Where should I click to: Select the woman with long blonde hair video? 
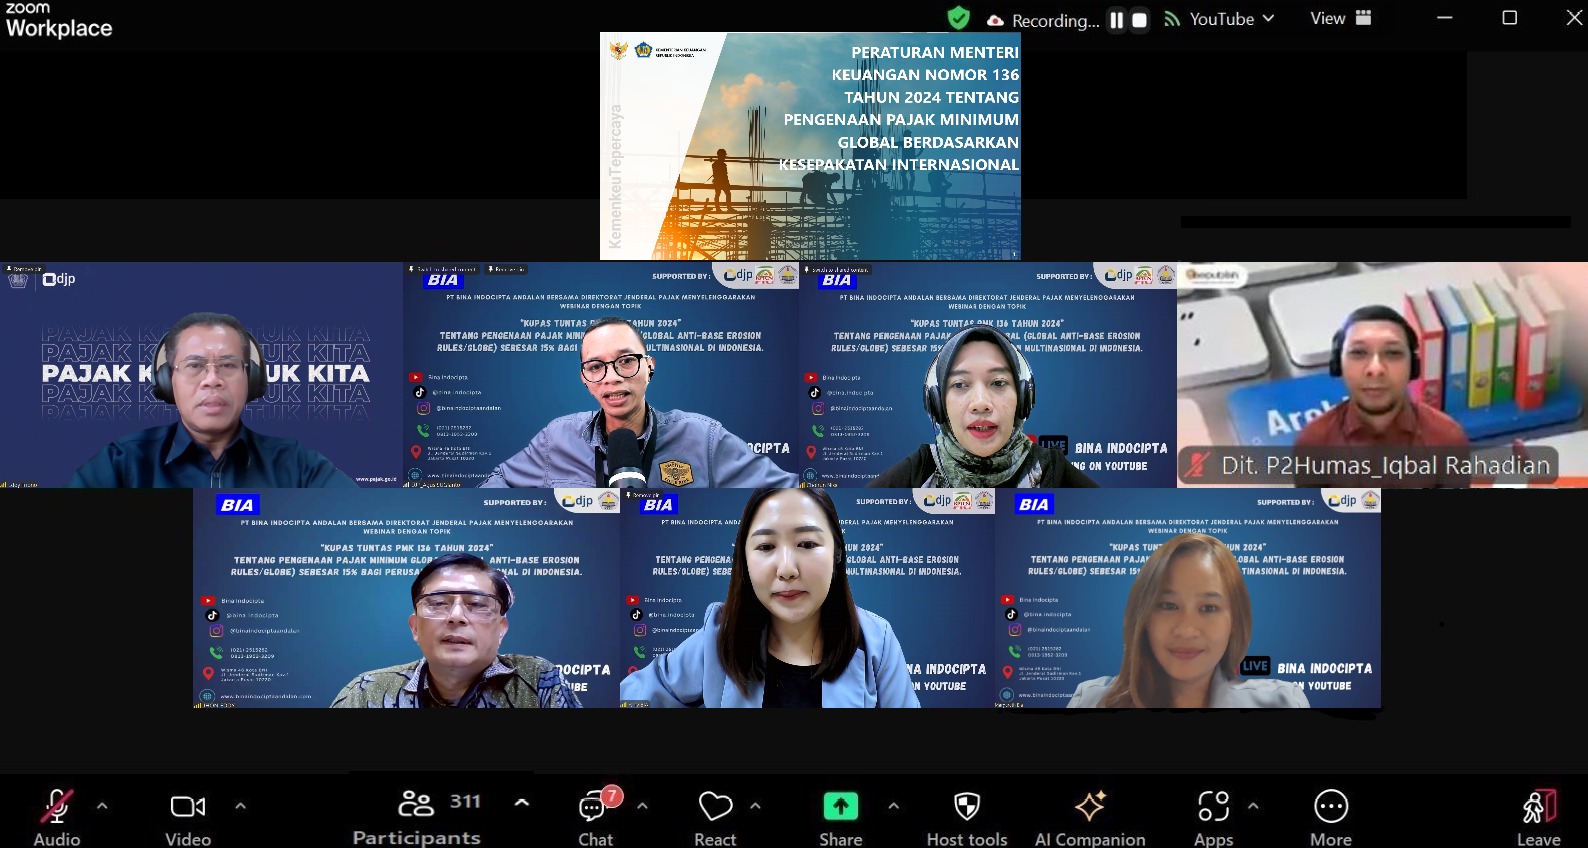(x=1188, y=598)
